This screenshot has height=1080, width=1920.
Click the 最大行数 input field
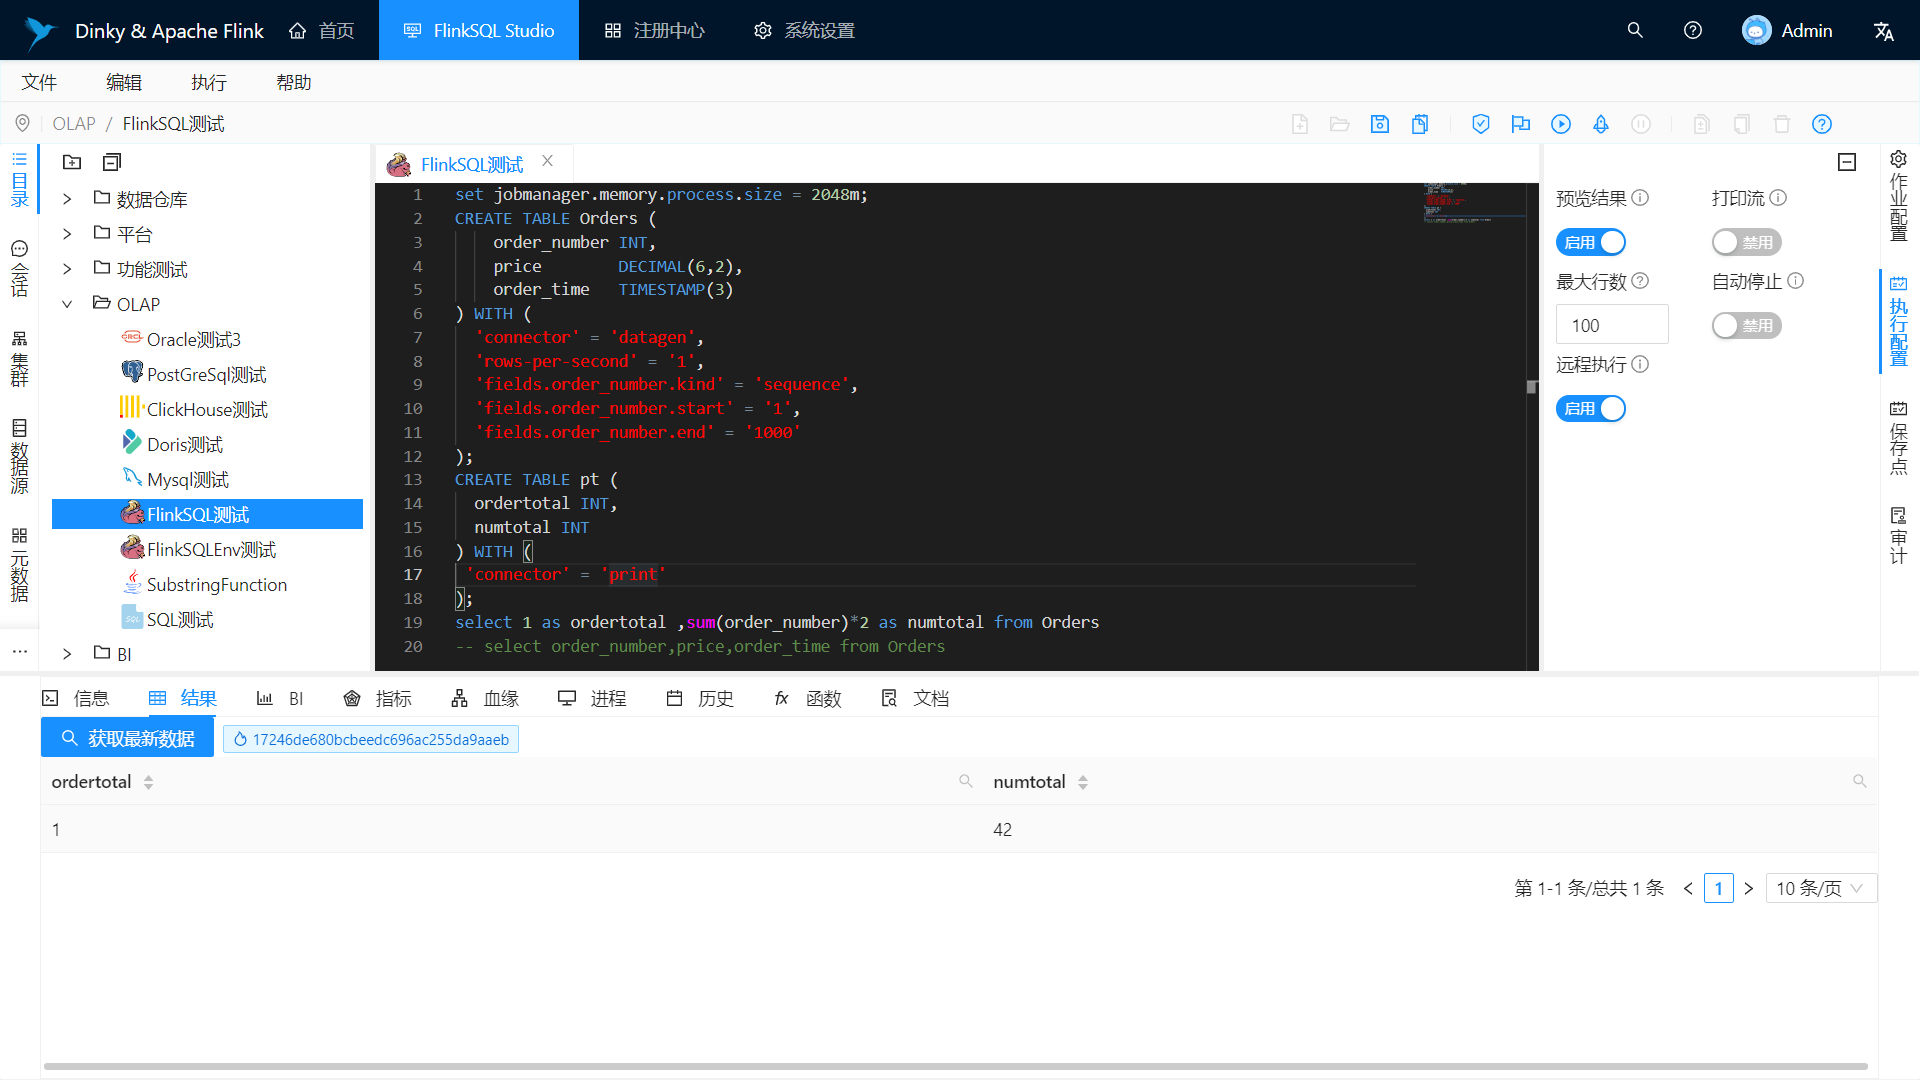[x=1611, y=325]
